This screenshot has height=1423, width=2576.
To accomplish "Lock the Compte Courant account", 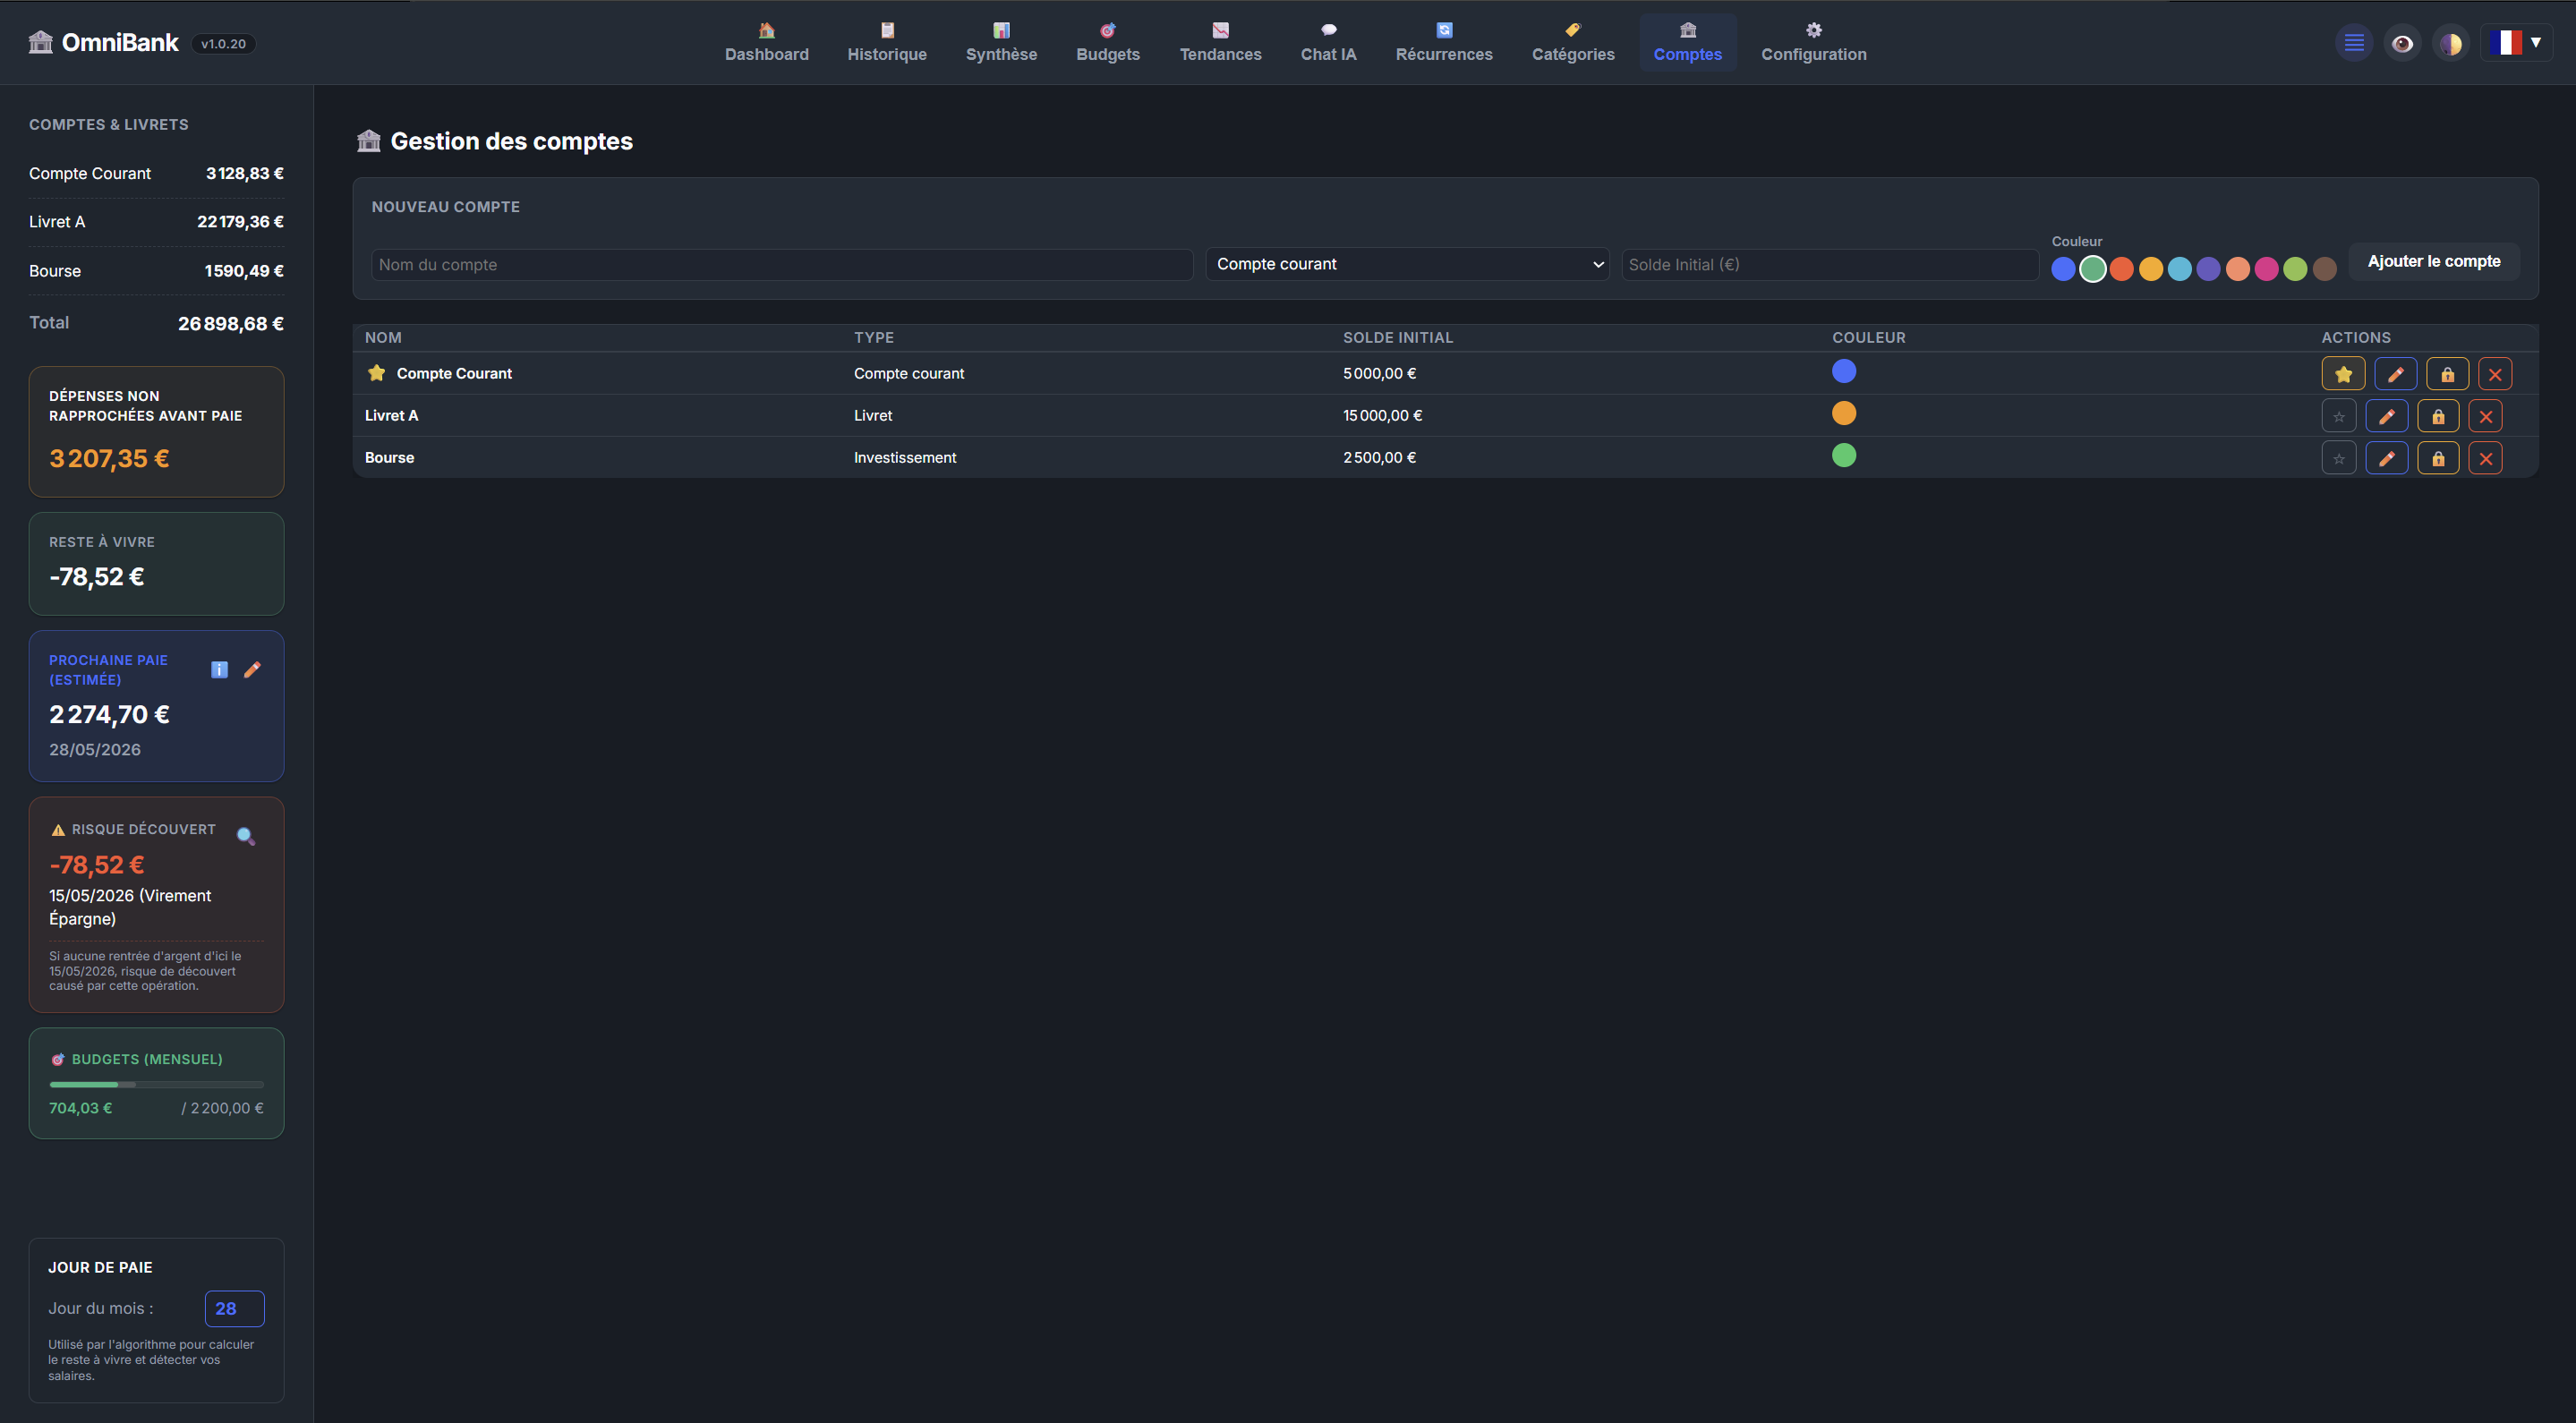I will (x=2447, y=374).
